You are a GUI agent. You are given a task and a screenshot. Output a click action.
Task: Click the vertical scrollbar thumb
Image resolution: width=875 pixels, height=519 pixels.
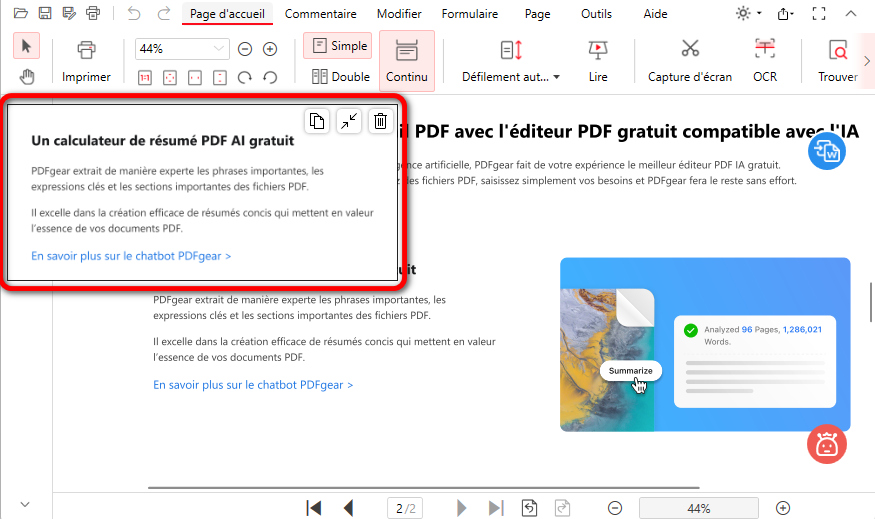pos(871,302)
